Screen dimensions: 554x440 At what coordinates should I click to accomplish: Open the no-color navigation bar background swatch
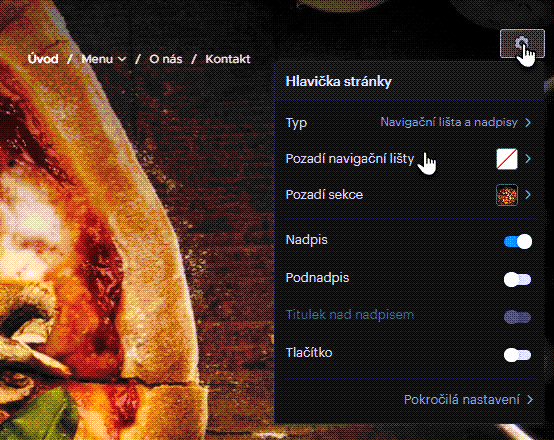coord(507,159)
